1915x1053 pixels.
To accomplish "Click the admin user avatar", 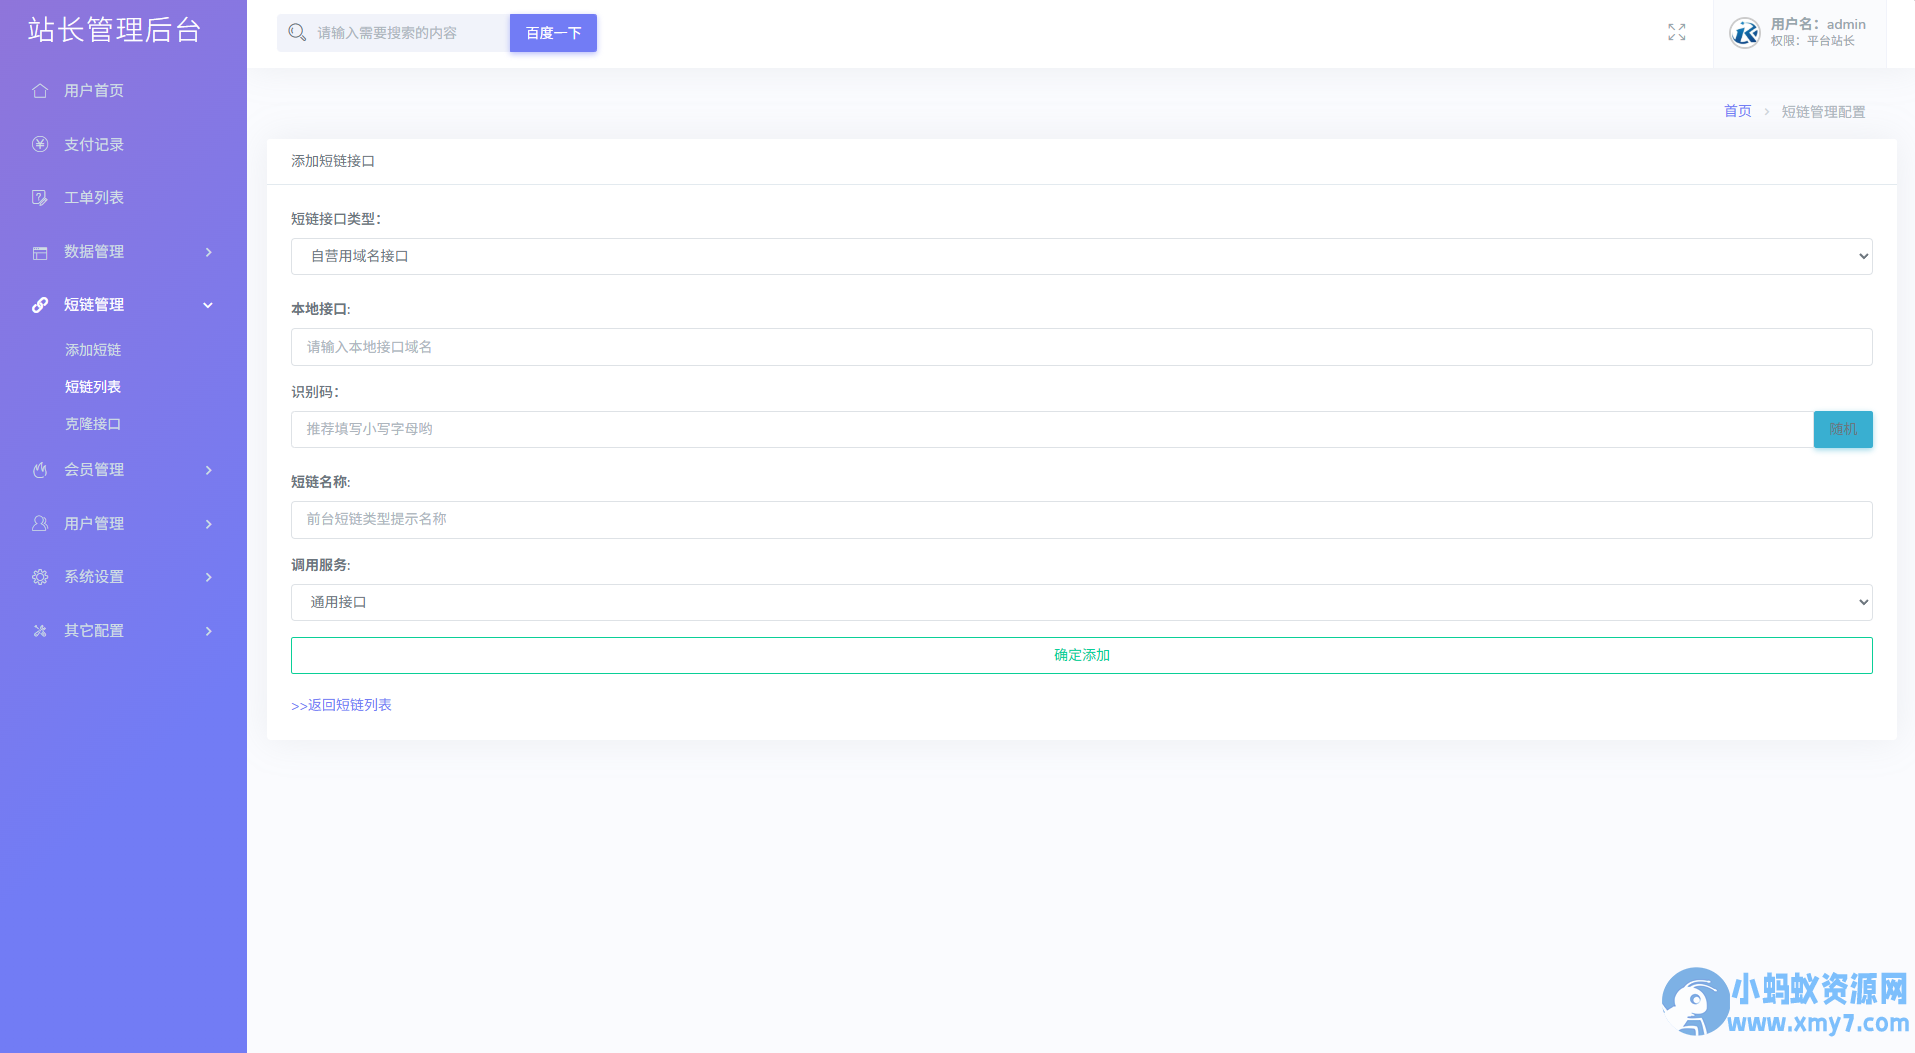I will 1745,33.
